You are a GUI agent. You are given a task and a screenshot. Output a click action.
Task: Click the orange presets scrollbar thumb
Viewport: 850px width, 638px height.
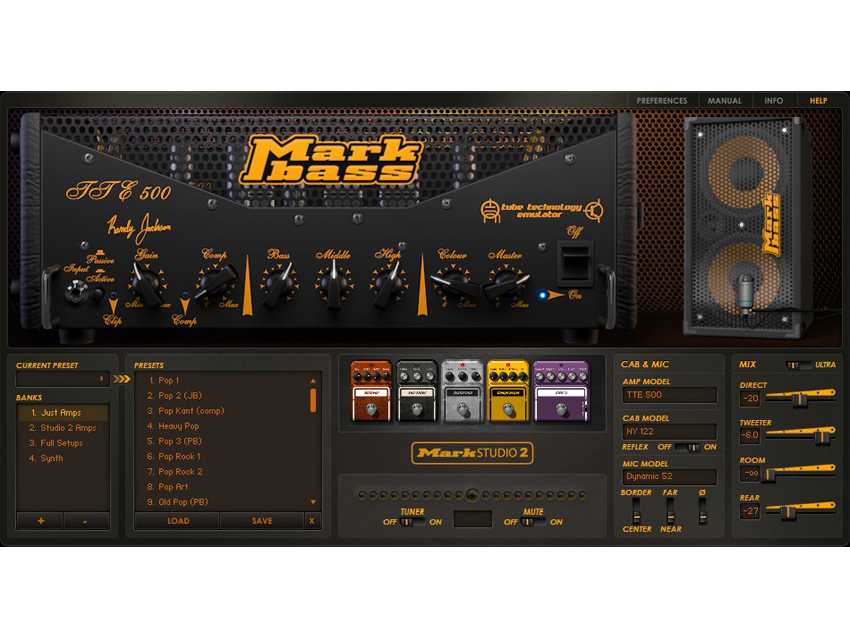click(x=313, y=400)
